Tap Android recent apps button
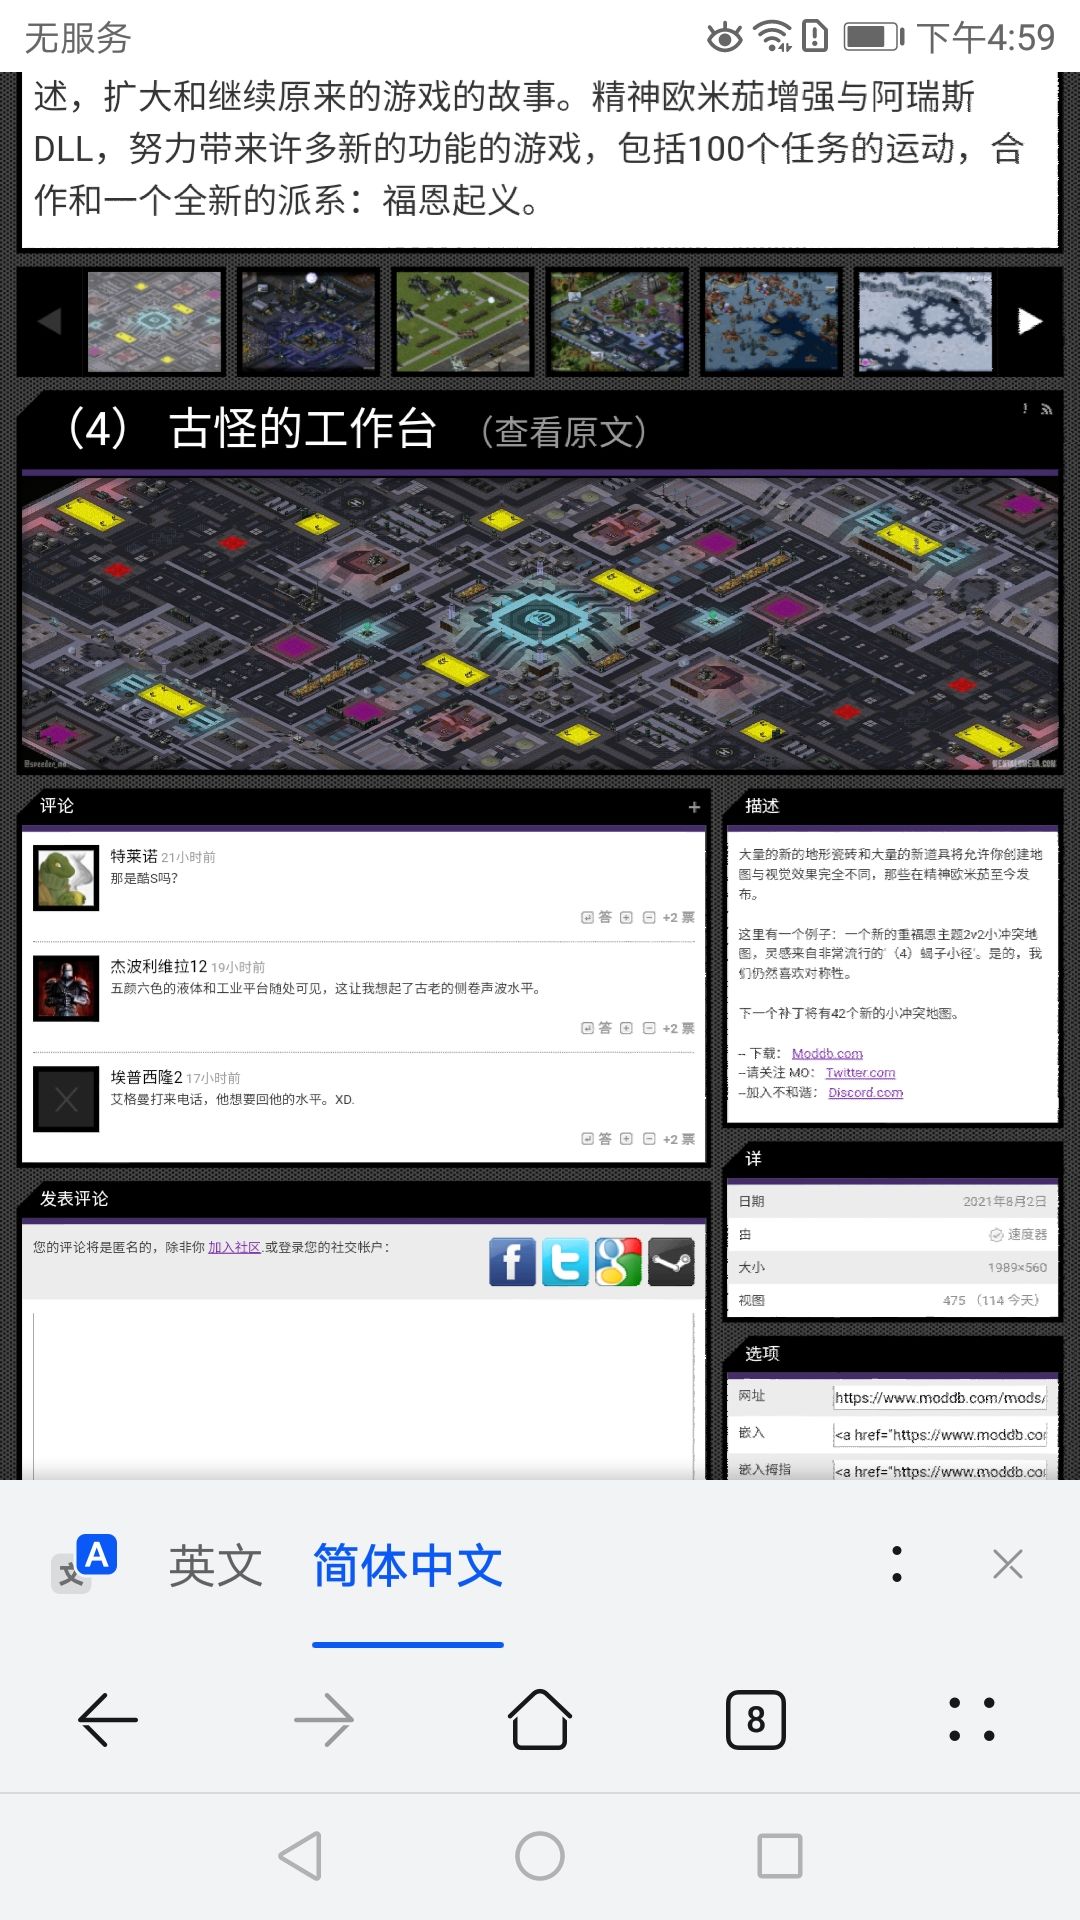 pos(780,1856)
